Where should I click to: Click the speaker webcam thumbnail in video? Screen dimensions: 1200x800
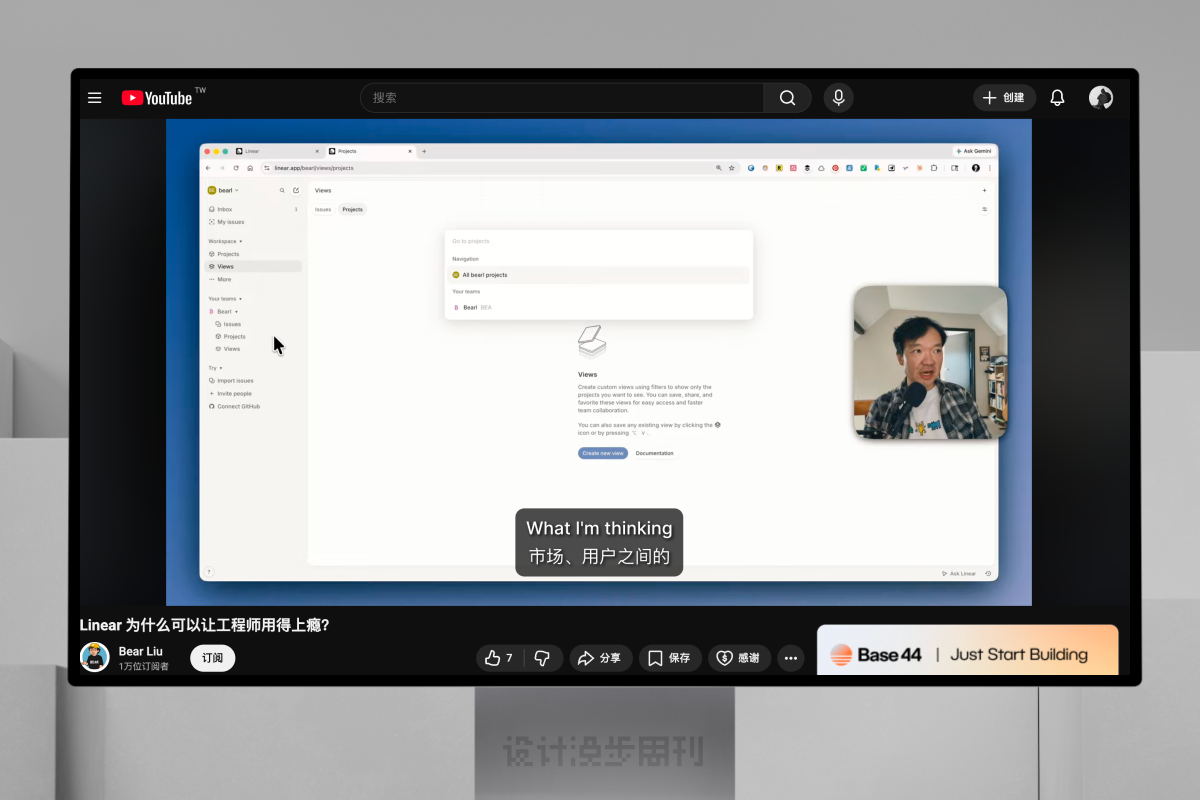pos(930,362)
